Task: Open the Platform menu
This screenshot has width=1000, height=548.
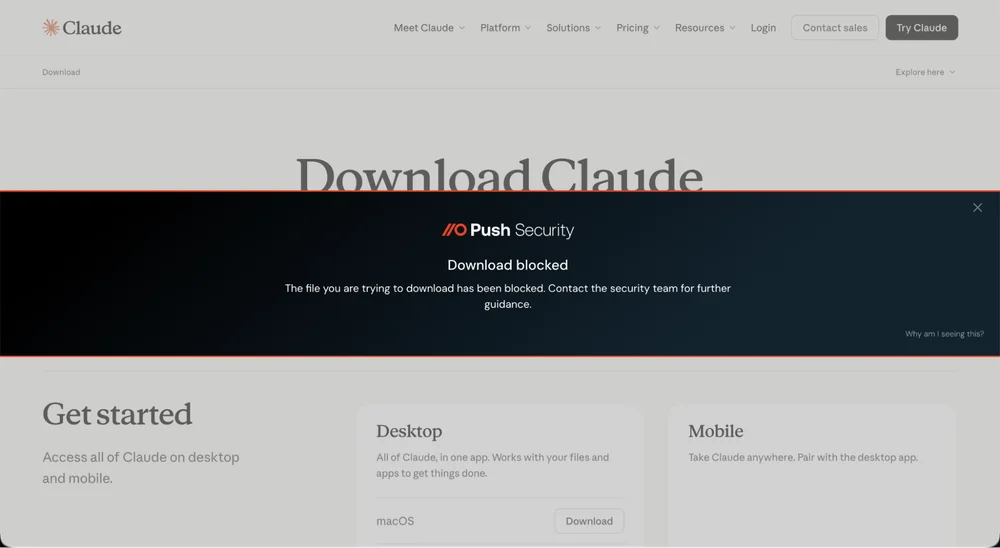Action: click(506, 28)
